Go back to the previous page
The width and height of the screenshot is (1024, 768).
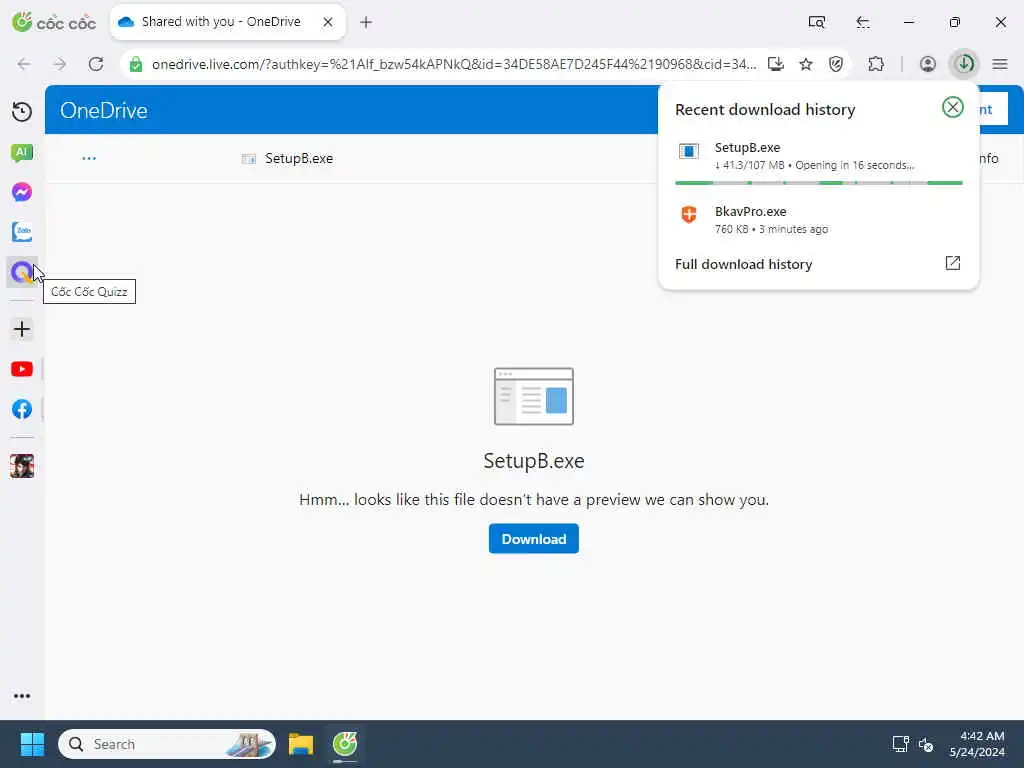pyautogui.click(x=24, y=64)
